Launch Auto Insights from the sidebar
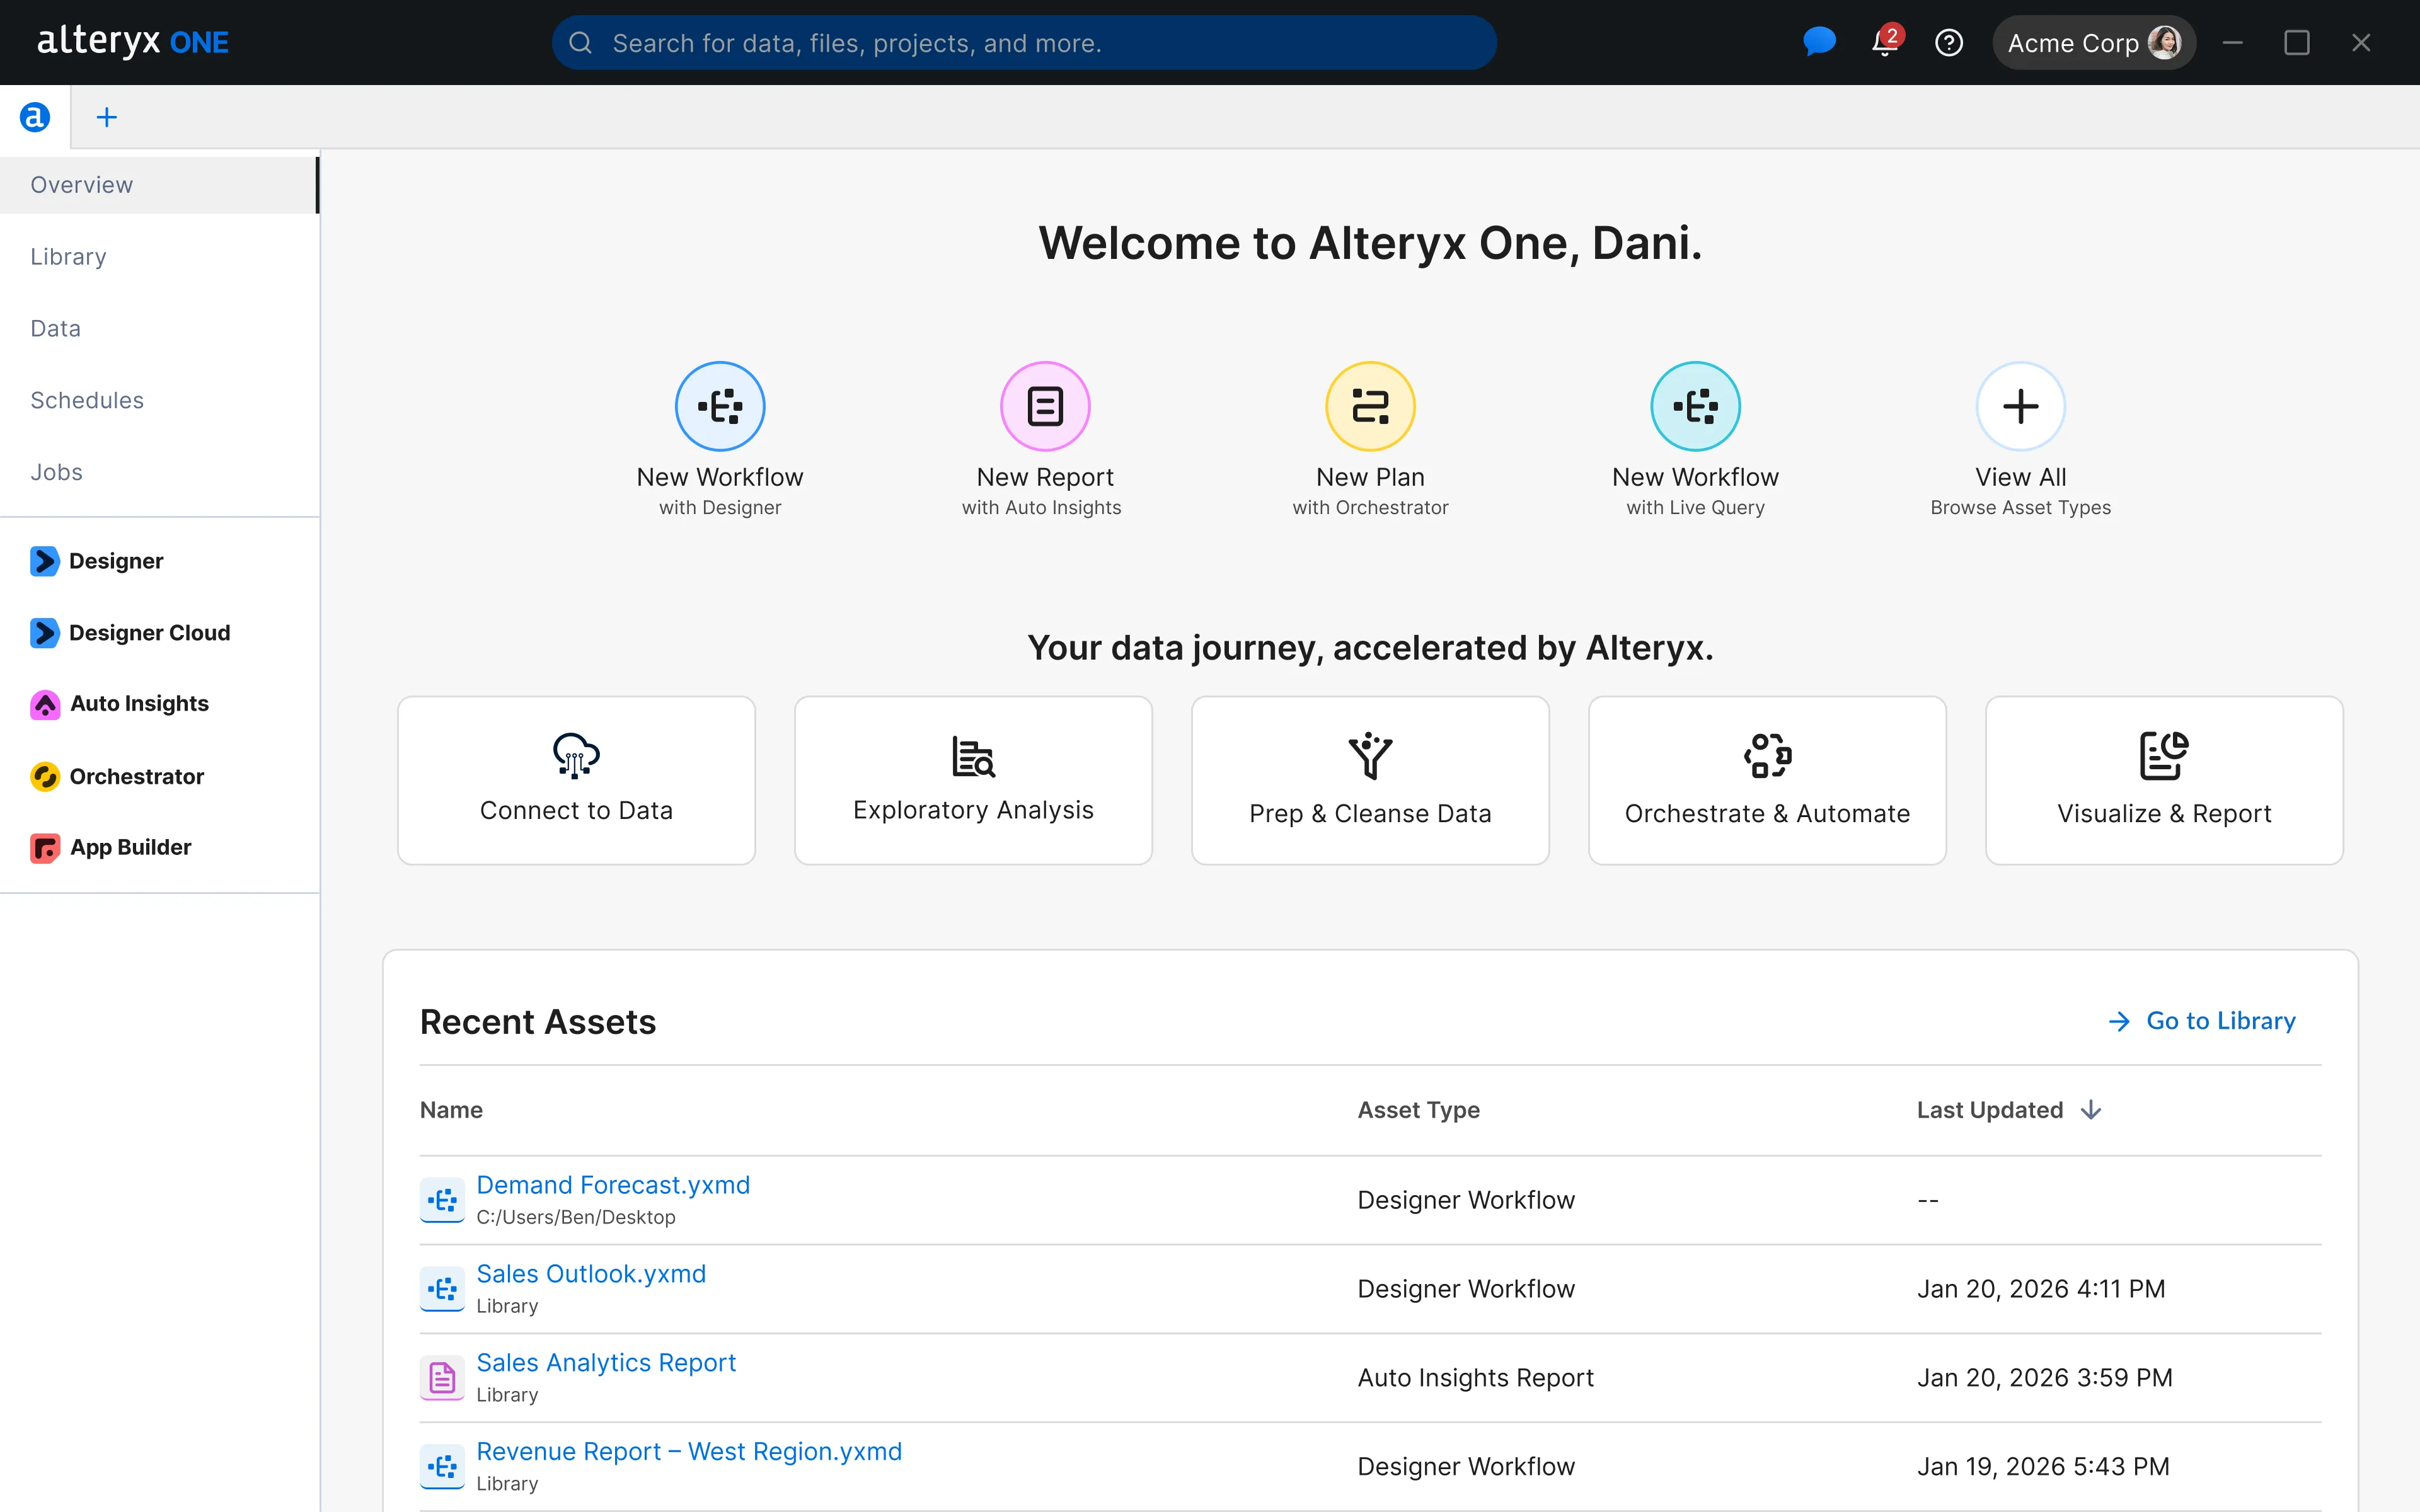 119,704
